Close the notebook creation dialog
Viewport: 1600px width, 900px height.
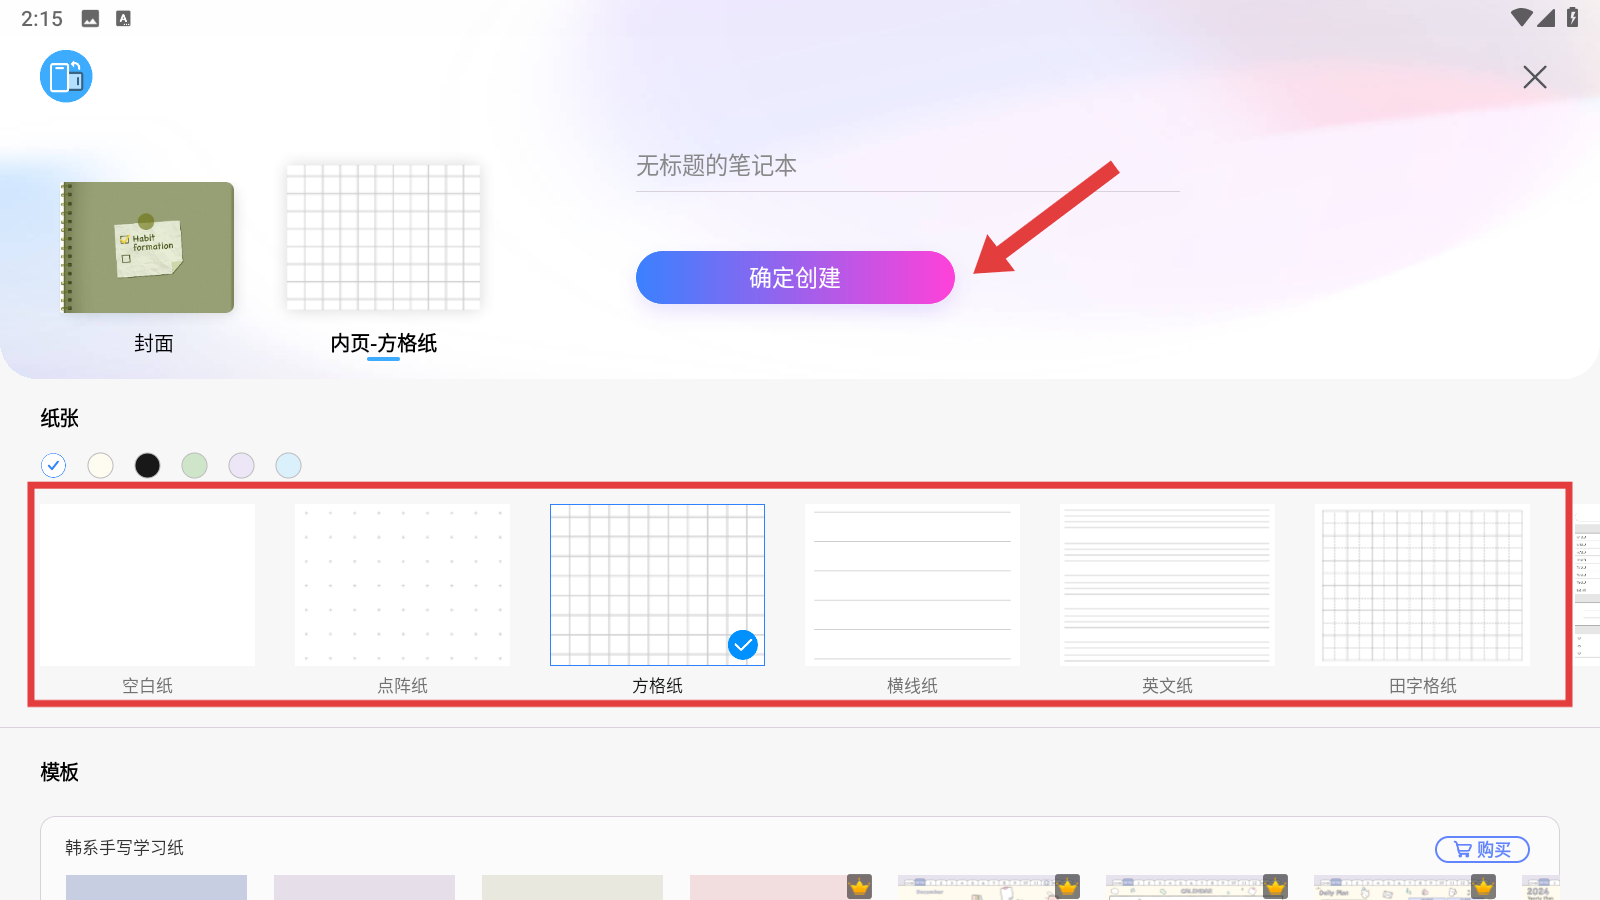pos(1534,77)
